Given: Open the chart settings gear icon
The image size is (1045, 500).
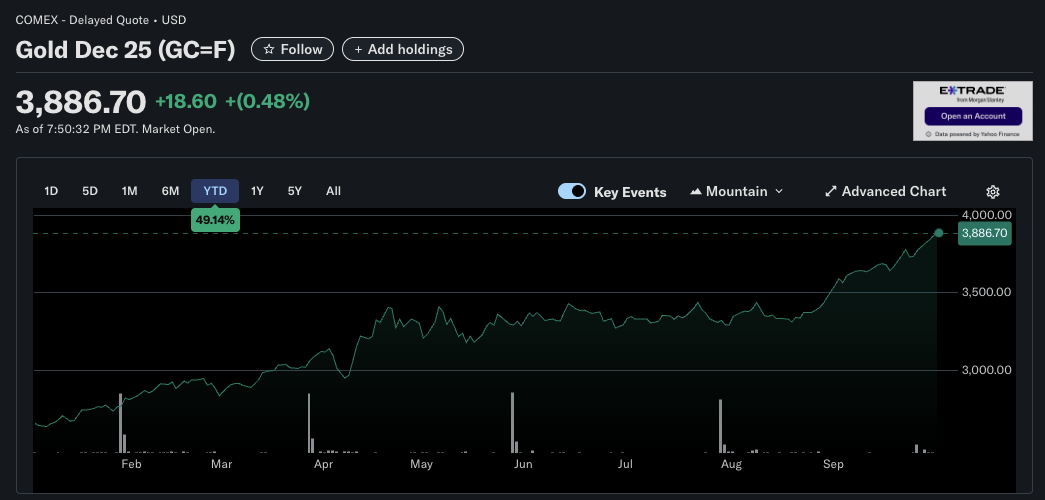Looking at the screenshot, I should 993,192.
